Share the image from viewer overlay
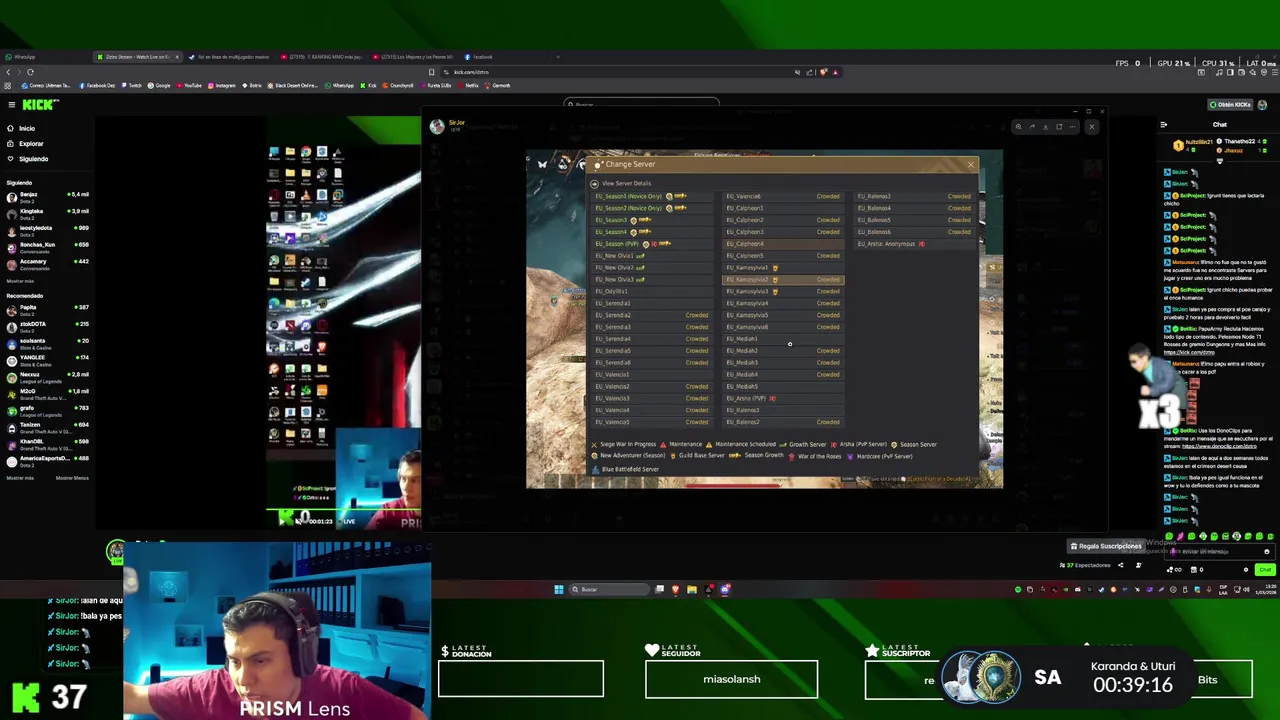This screenshot has width=1280, height=720. [1032, 127]
